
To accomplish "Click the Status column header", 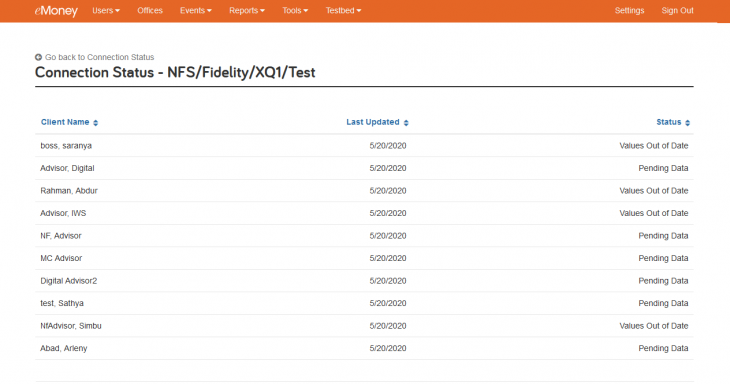I will point(669,122).
